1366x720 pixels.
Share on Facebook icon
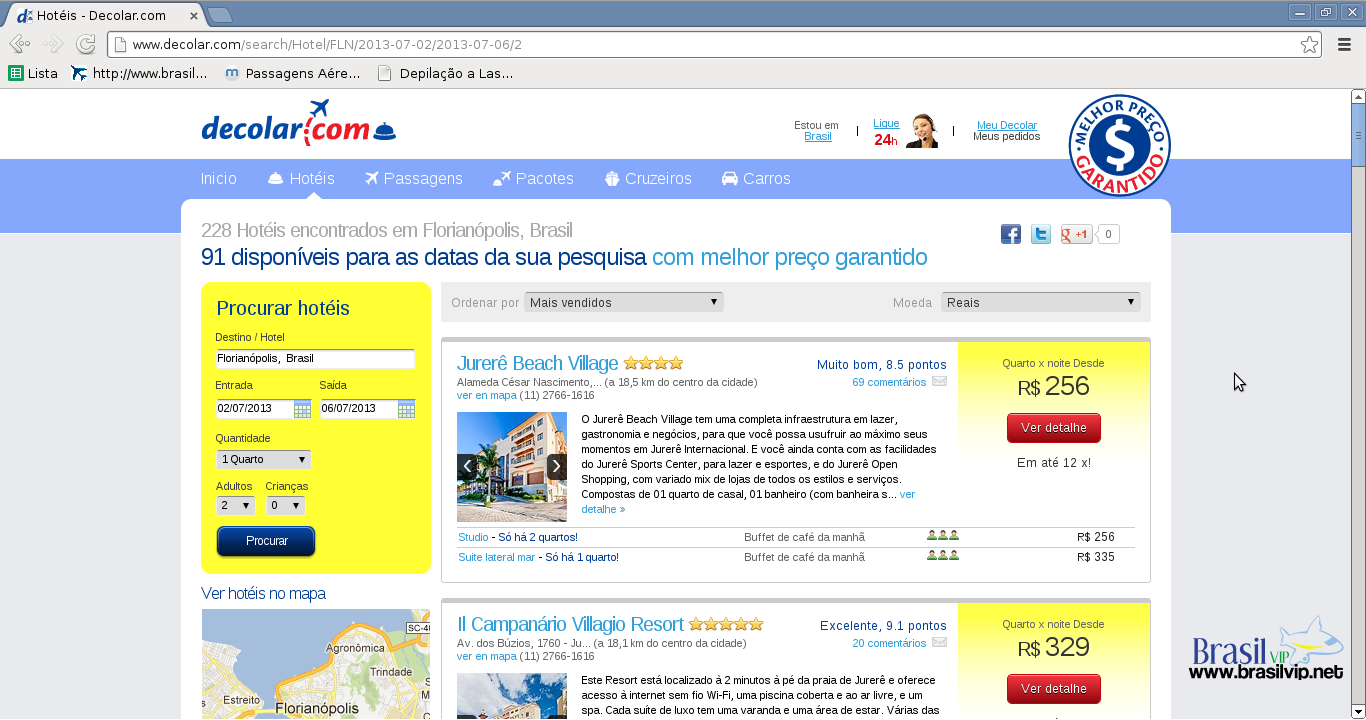(x=1011, y=234)
